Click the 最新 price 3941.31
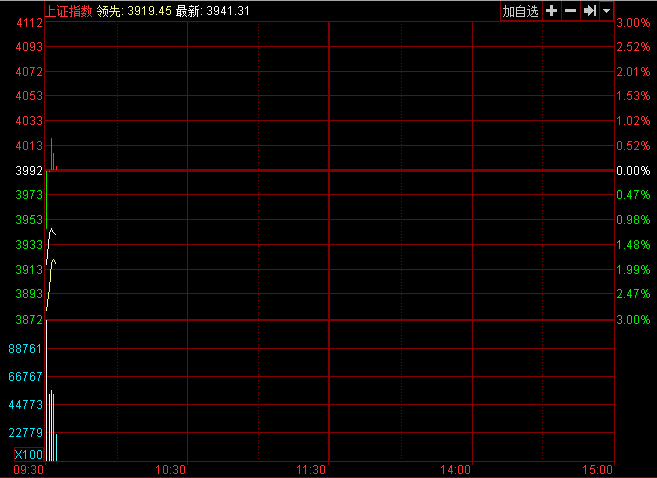 226,11
